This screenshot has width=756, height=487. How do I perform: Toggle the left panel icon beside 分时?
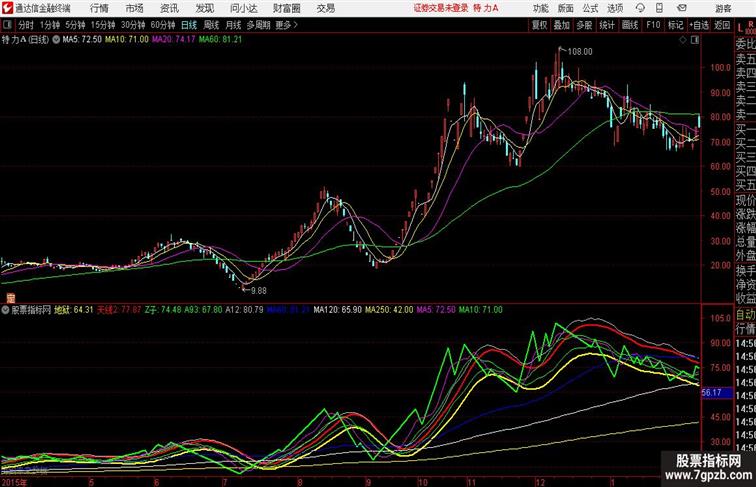pos(7,25)
